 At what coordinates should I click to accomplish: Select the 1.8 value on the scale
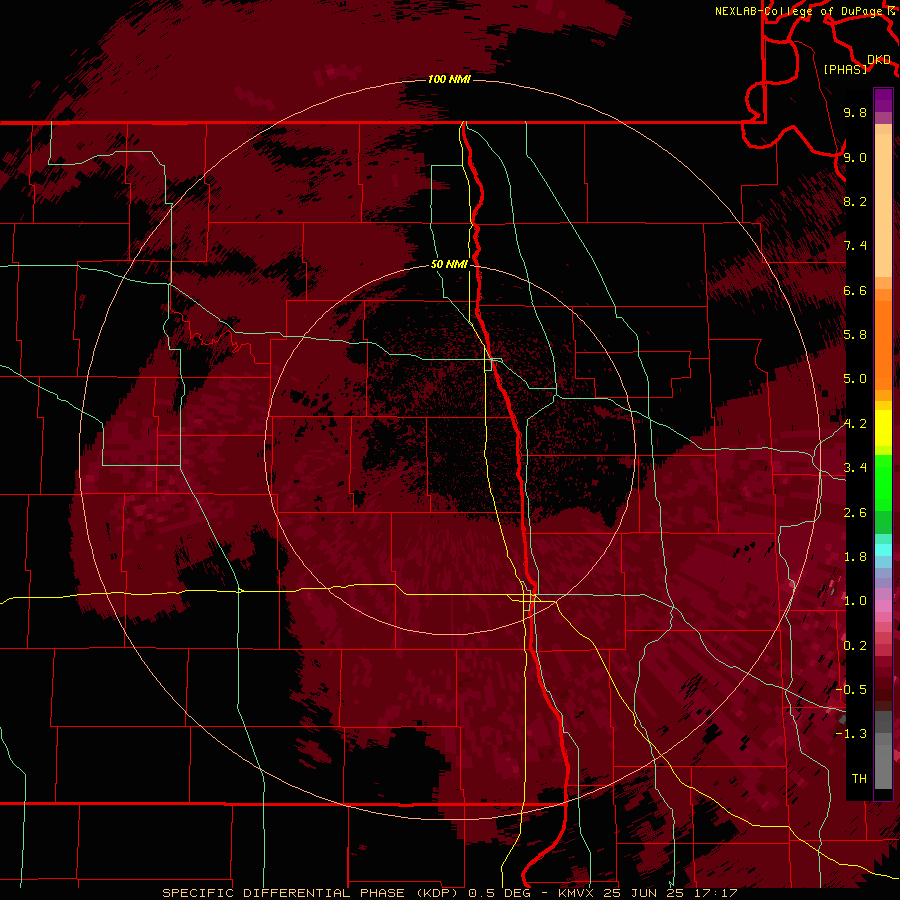click(855, 557)
